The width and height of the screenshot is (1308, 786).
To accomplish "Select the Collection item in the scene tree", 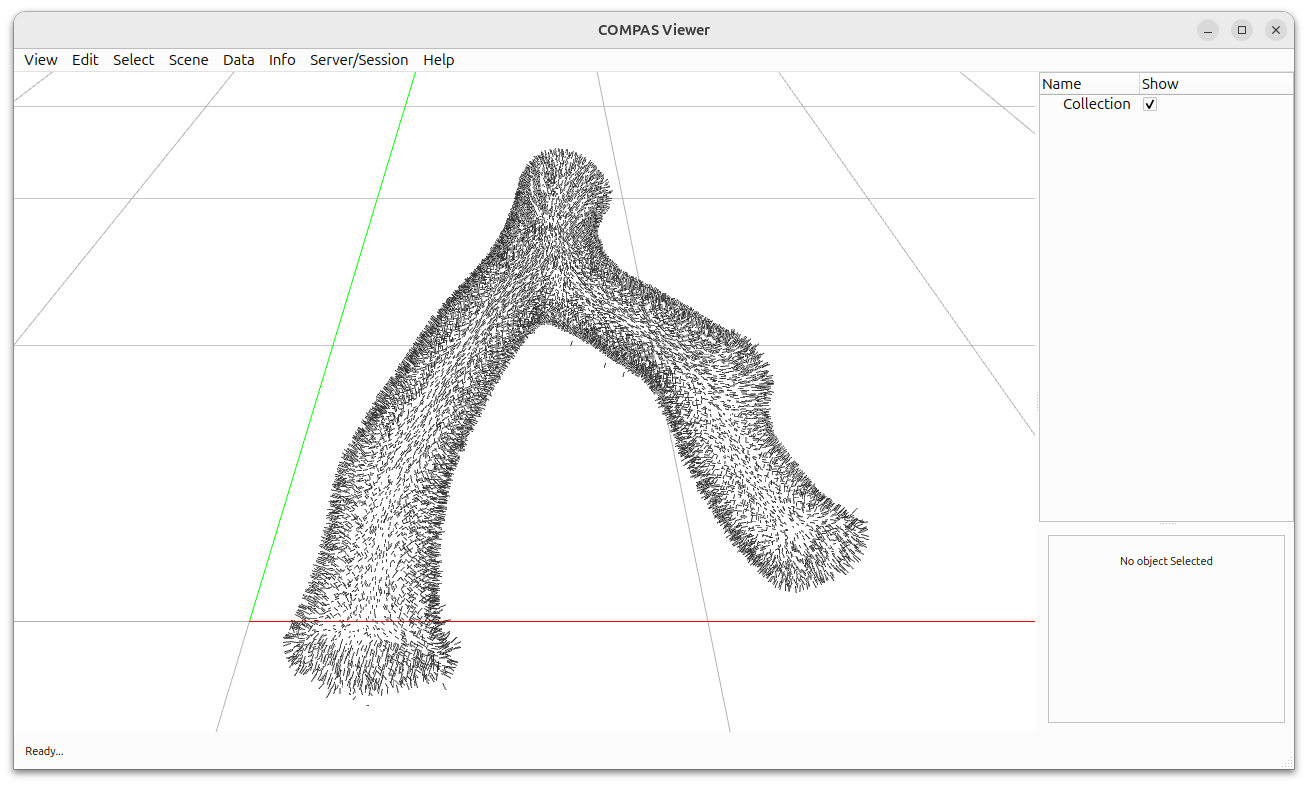I will (1096, 103).
